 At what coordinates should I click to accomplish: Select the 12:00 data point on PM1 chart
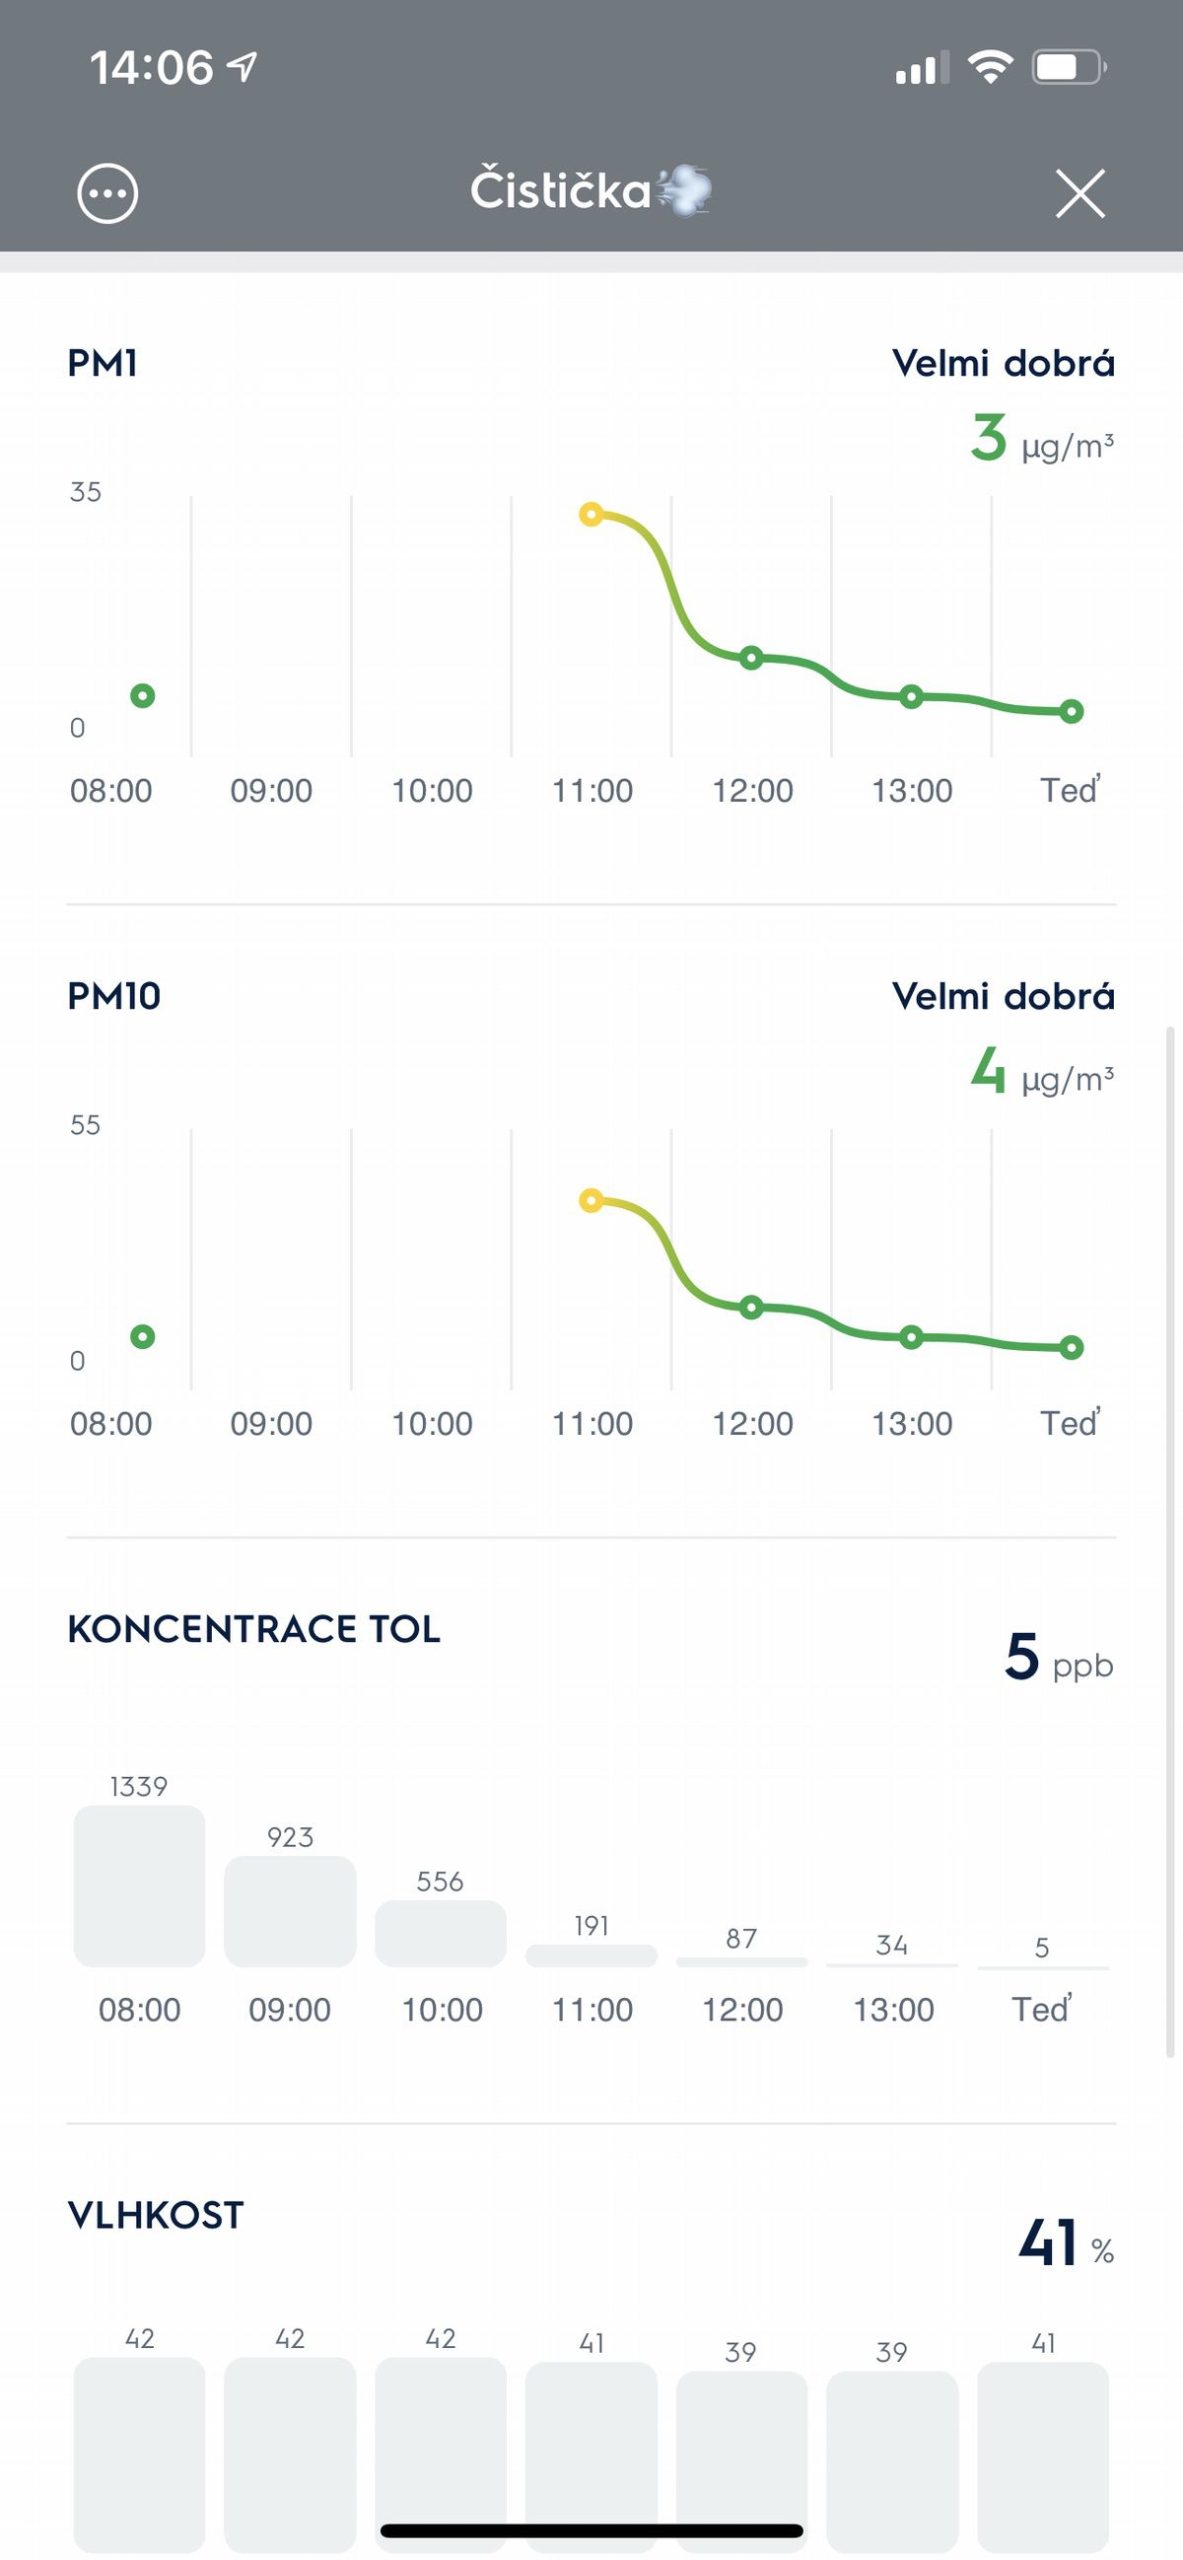tap(751, 657)
